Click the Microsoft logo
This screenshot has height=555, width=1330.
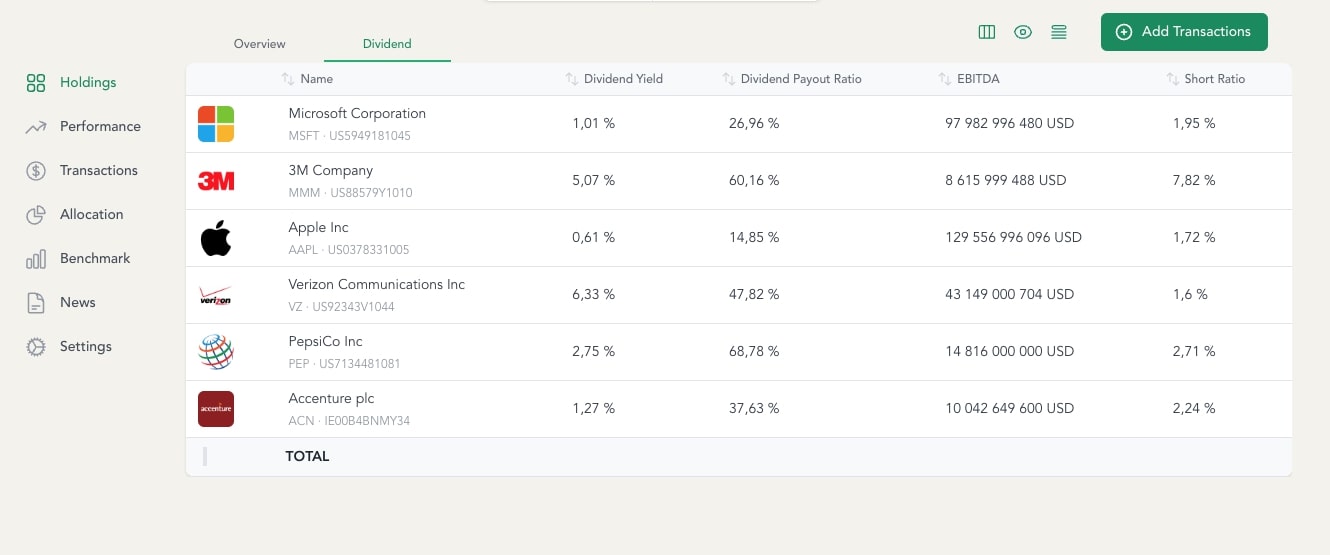click(x=216, y=124)
